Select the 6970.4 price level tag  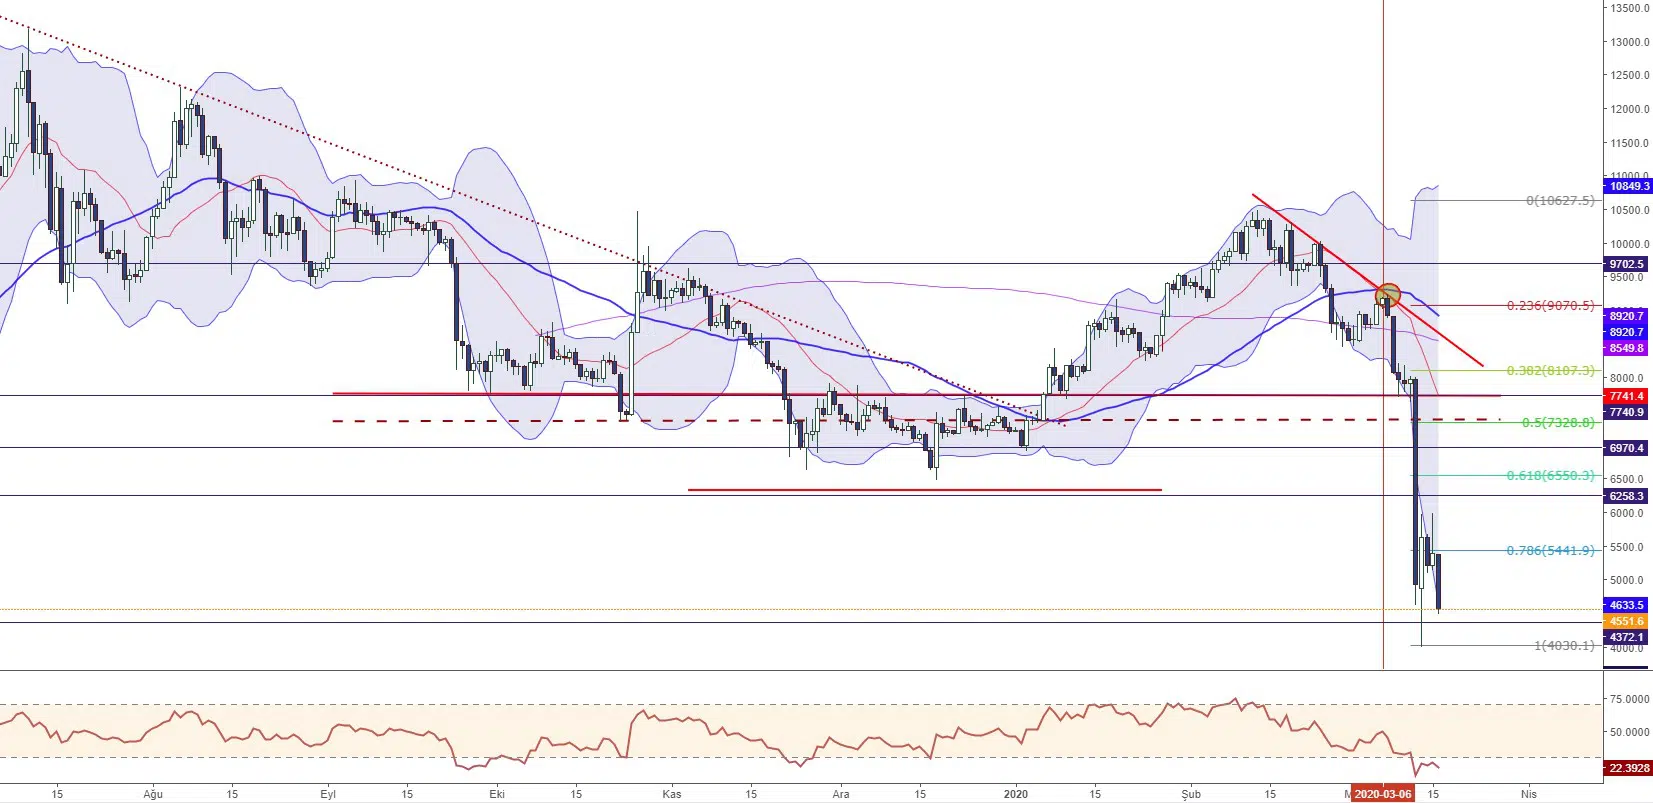1626,448
